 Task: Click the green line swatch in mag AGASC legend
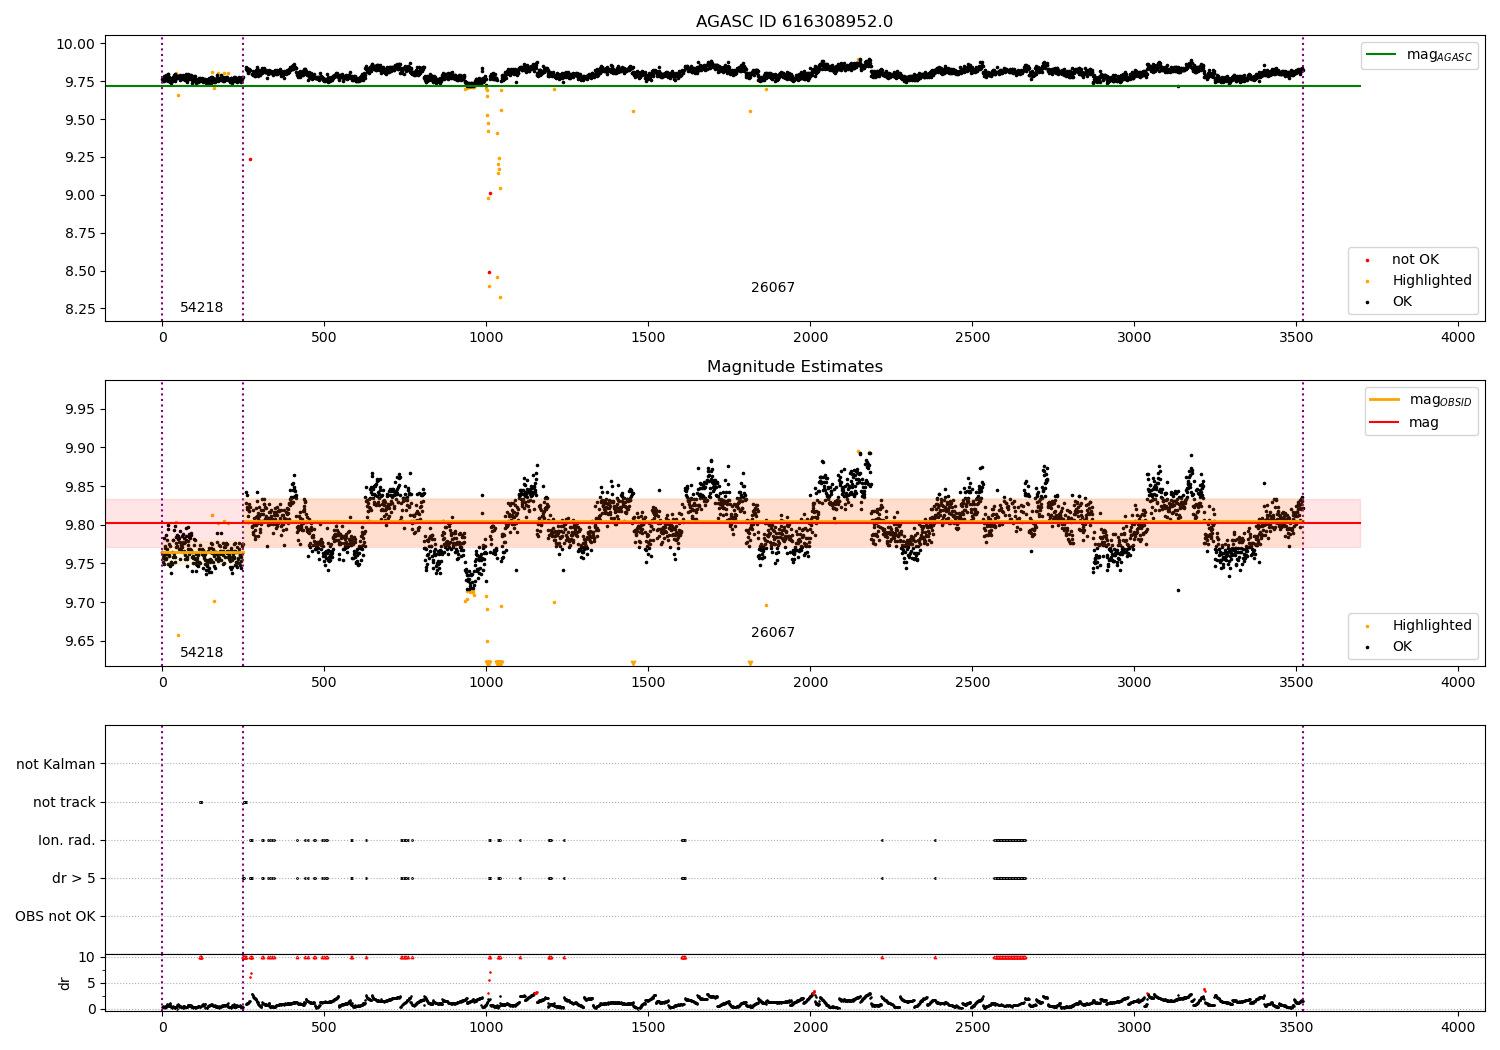click(1383, 55)
